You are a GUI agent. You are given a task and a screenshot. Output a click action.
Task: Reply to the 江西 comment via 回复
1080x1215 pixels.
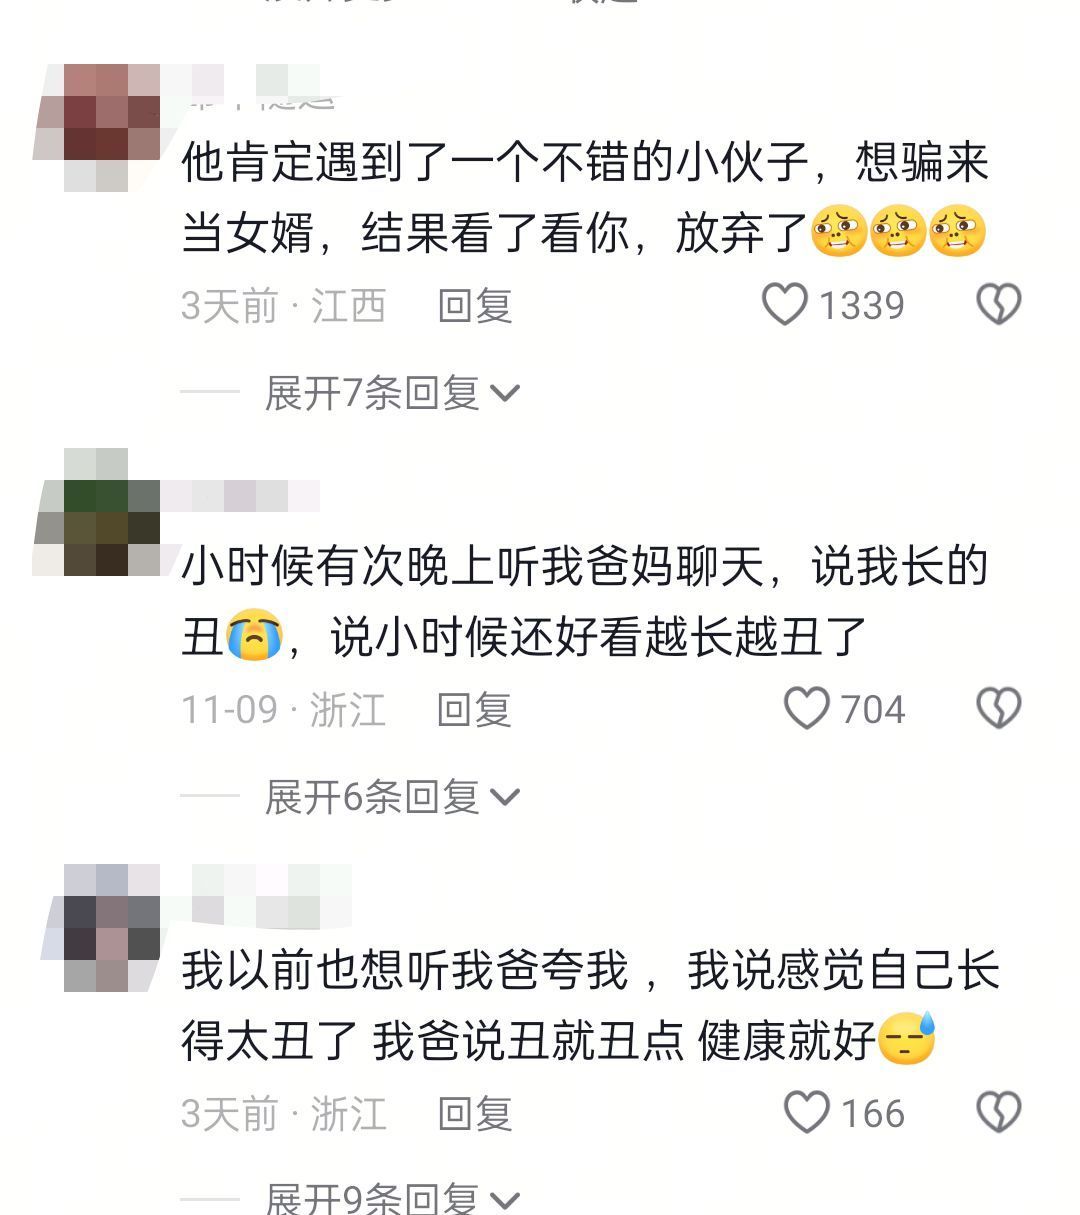(x=475, y=306)
